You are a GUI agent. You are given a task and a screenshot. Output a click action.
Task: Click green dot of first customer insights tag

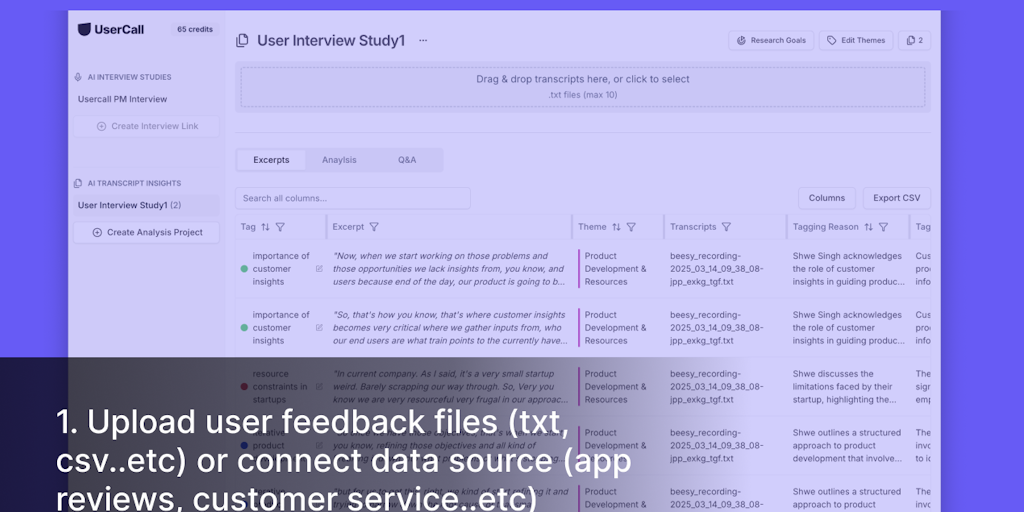244,268
